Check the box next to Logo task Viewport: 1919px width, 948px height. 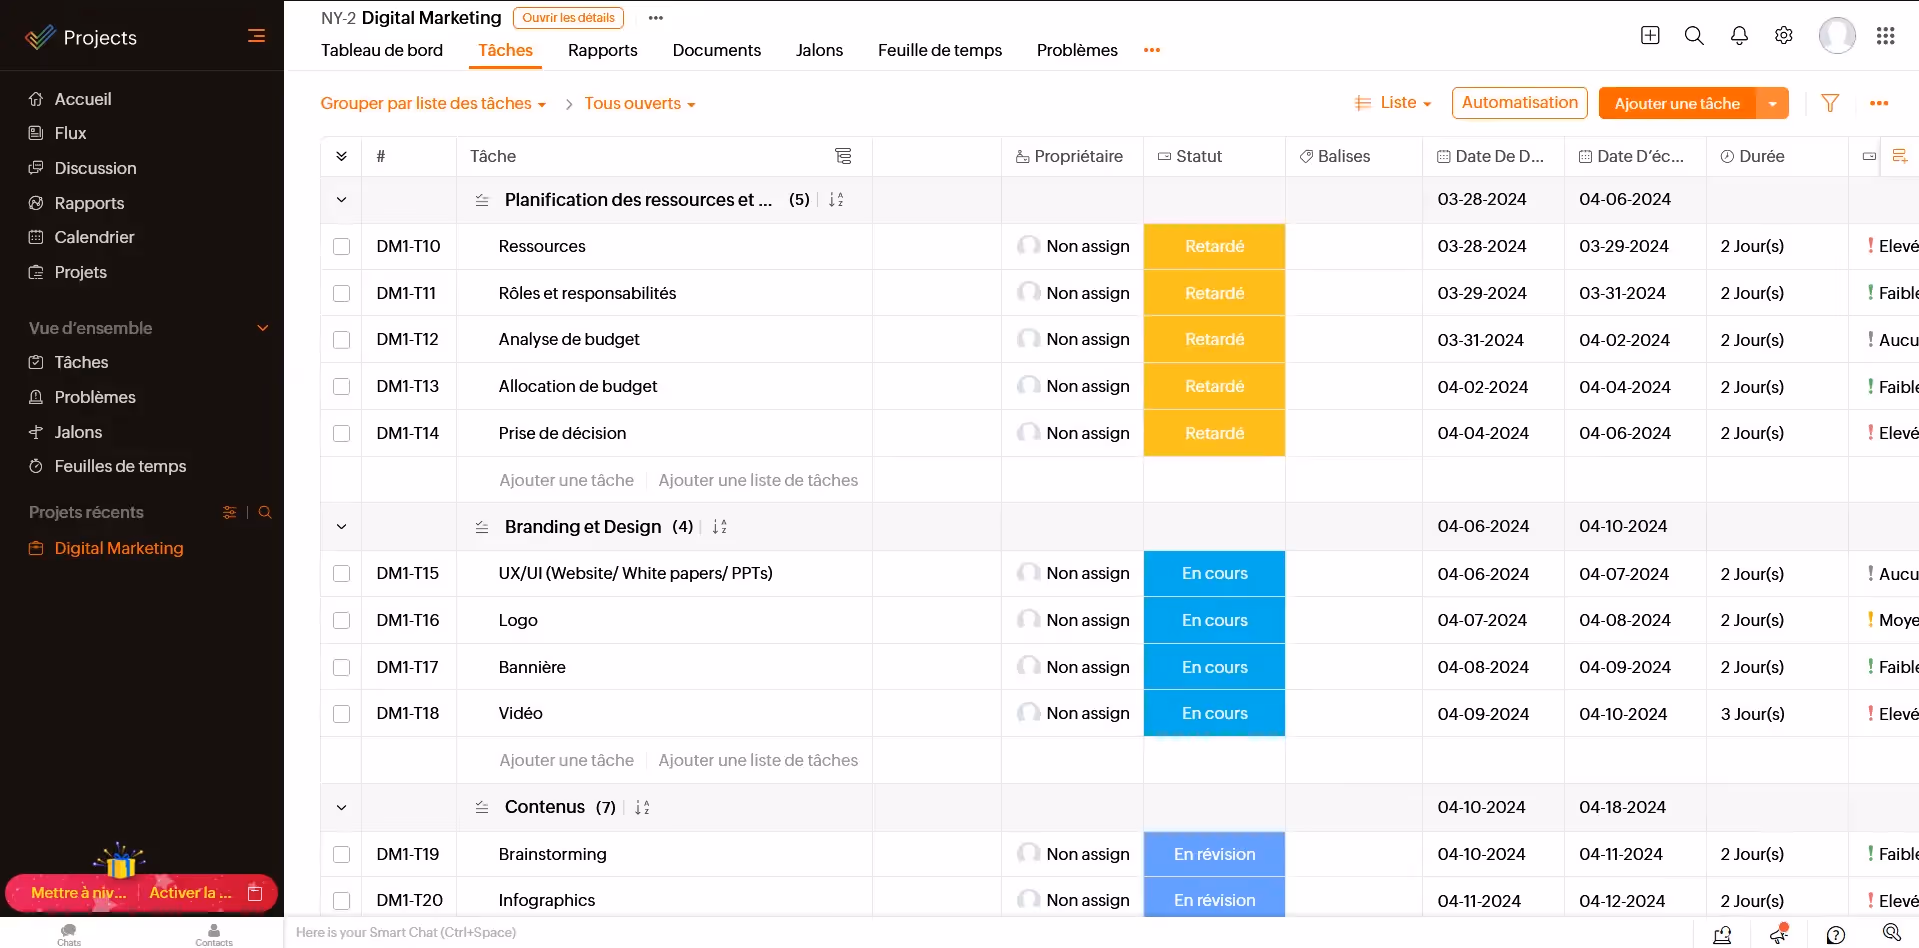coord(342,620)
